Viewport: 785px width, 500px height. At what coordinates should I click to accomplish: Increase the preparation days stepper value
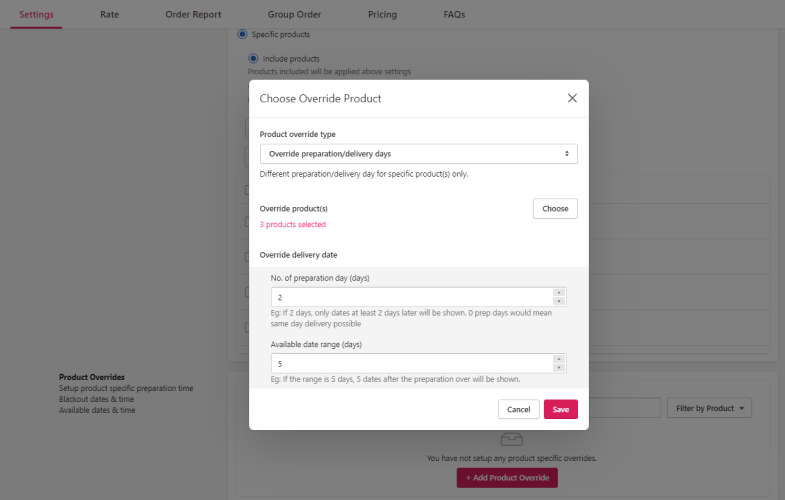(559, 293)
